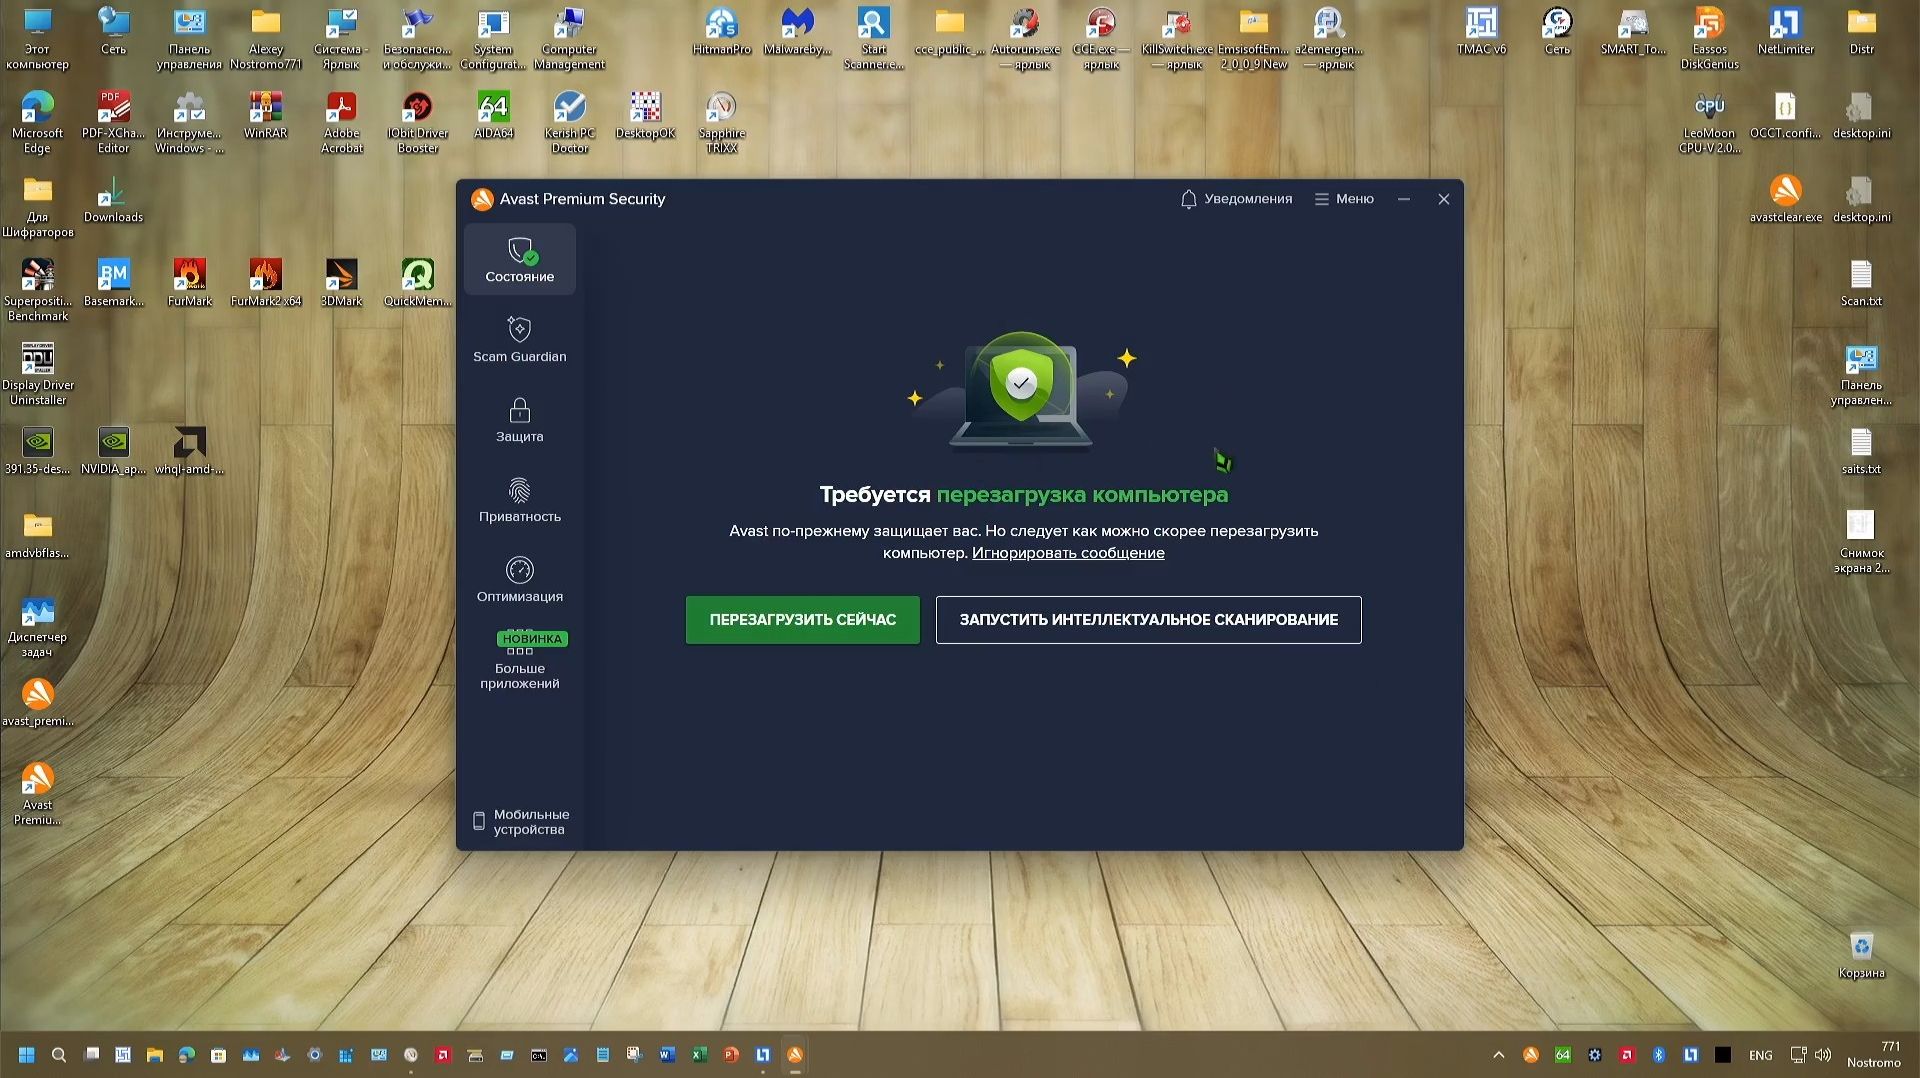Click the ПЕРЕЗАГРУЗИТЬ СЕЙЧАС button
The image size is (1920, 1078).
802,620
